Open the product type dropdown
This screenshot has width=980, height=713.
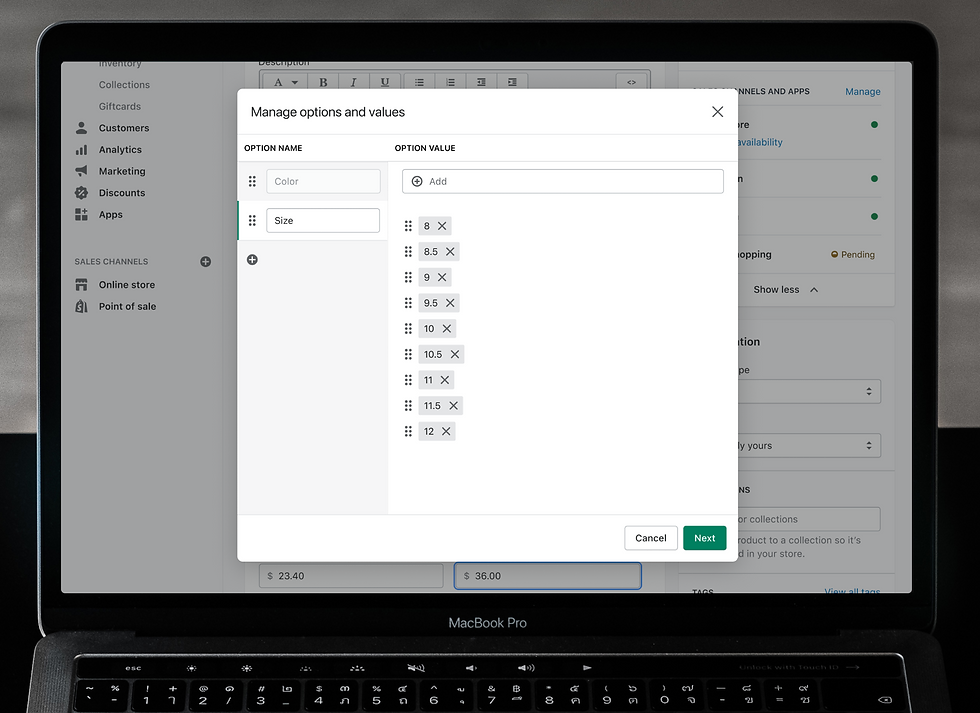(809, 392)
